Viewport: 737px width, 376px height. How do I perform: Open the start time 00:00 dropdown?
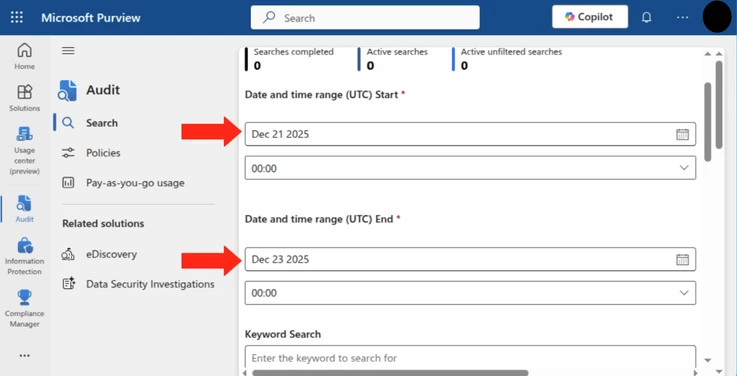click(470, 168)
